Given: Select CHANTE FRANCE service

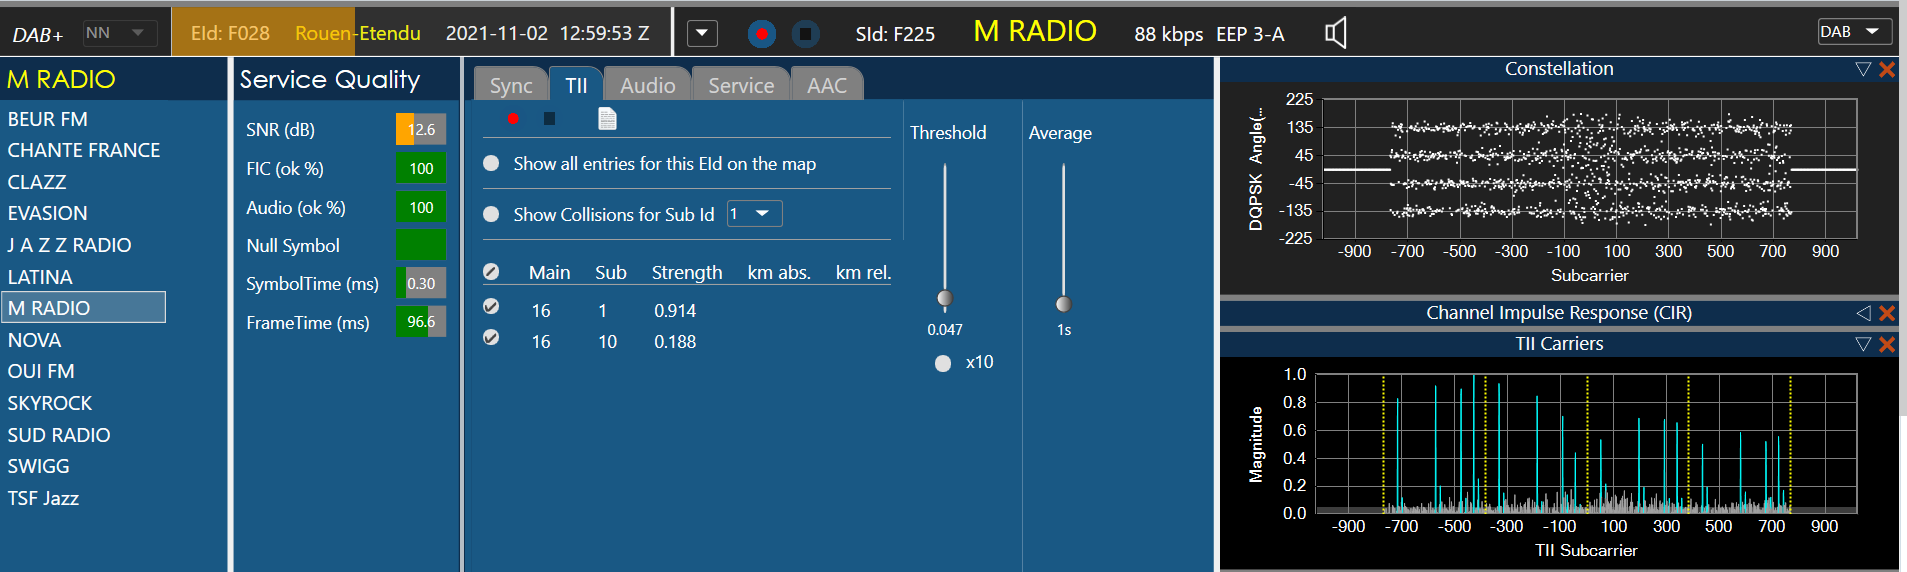Looking at the screenshot, I should (84, 150).
